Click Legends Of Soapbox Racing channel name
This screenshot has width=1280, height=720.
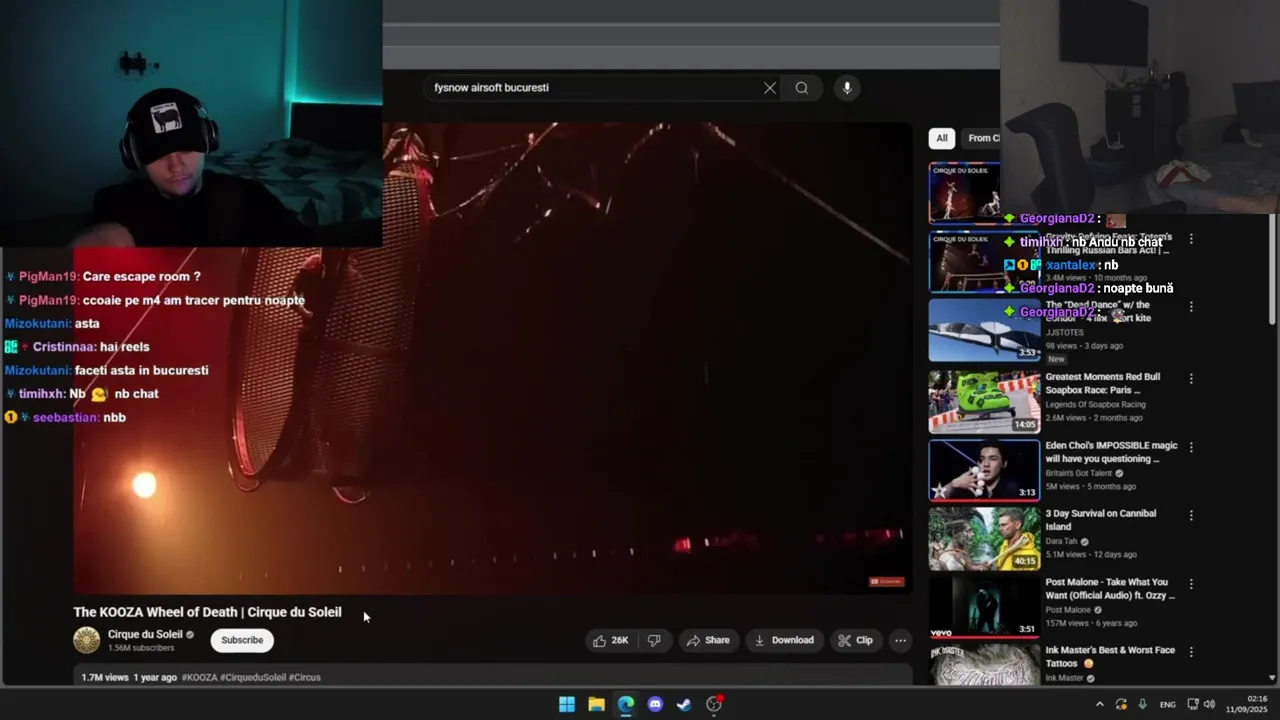(x=1095, y=405)
